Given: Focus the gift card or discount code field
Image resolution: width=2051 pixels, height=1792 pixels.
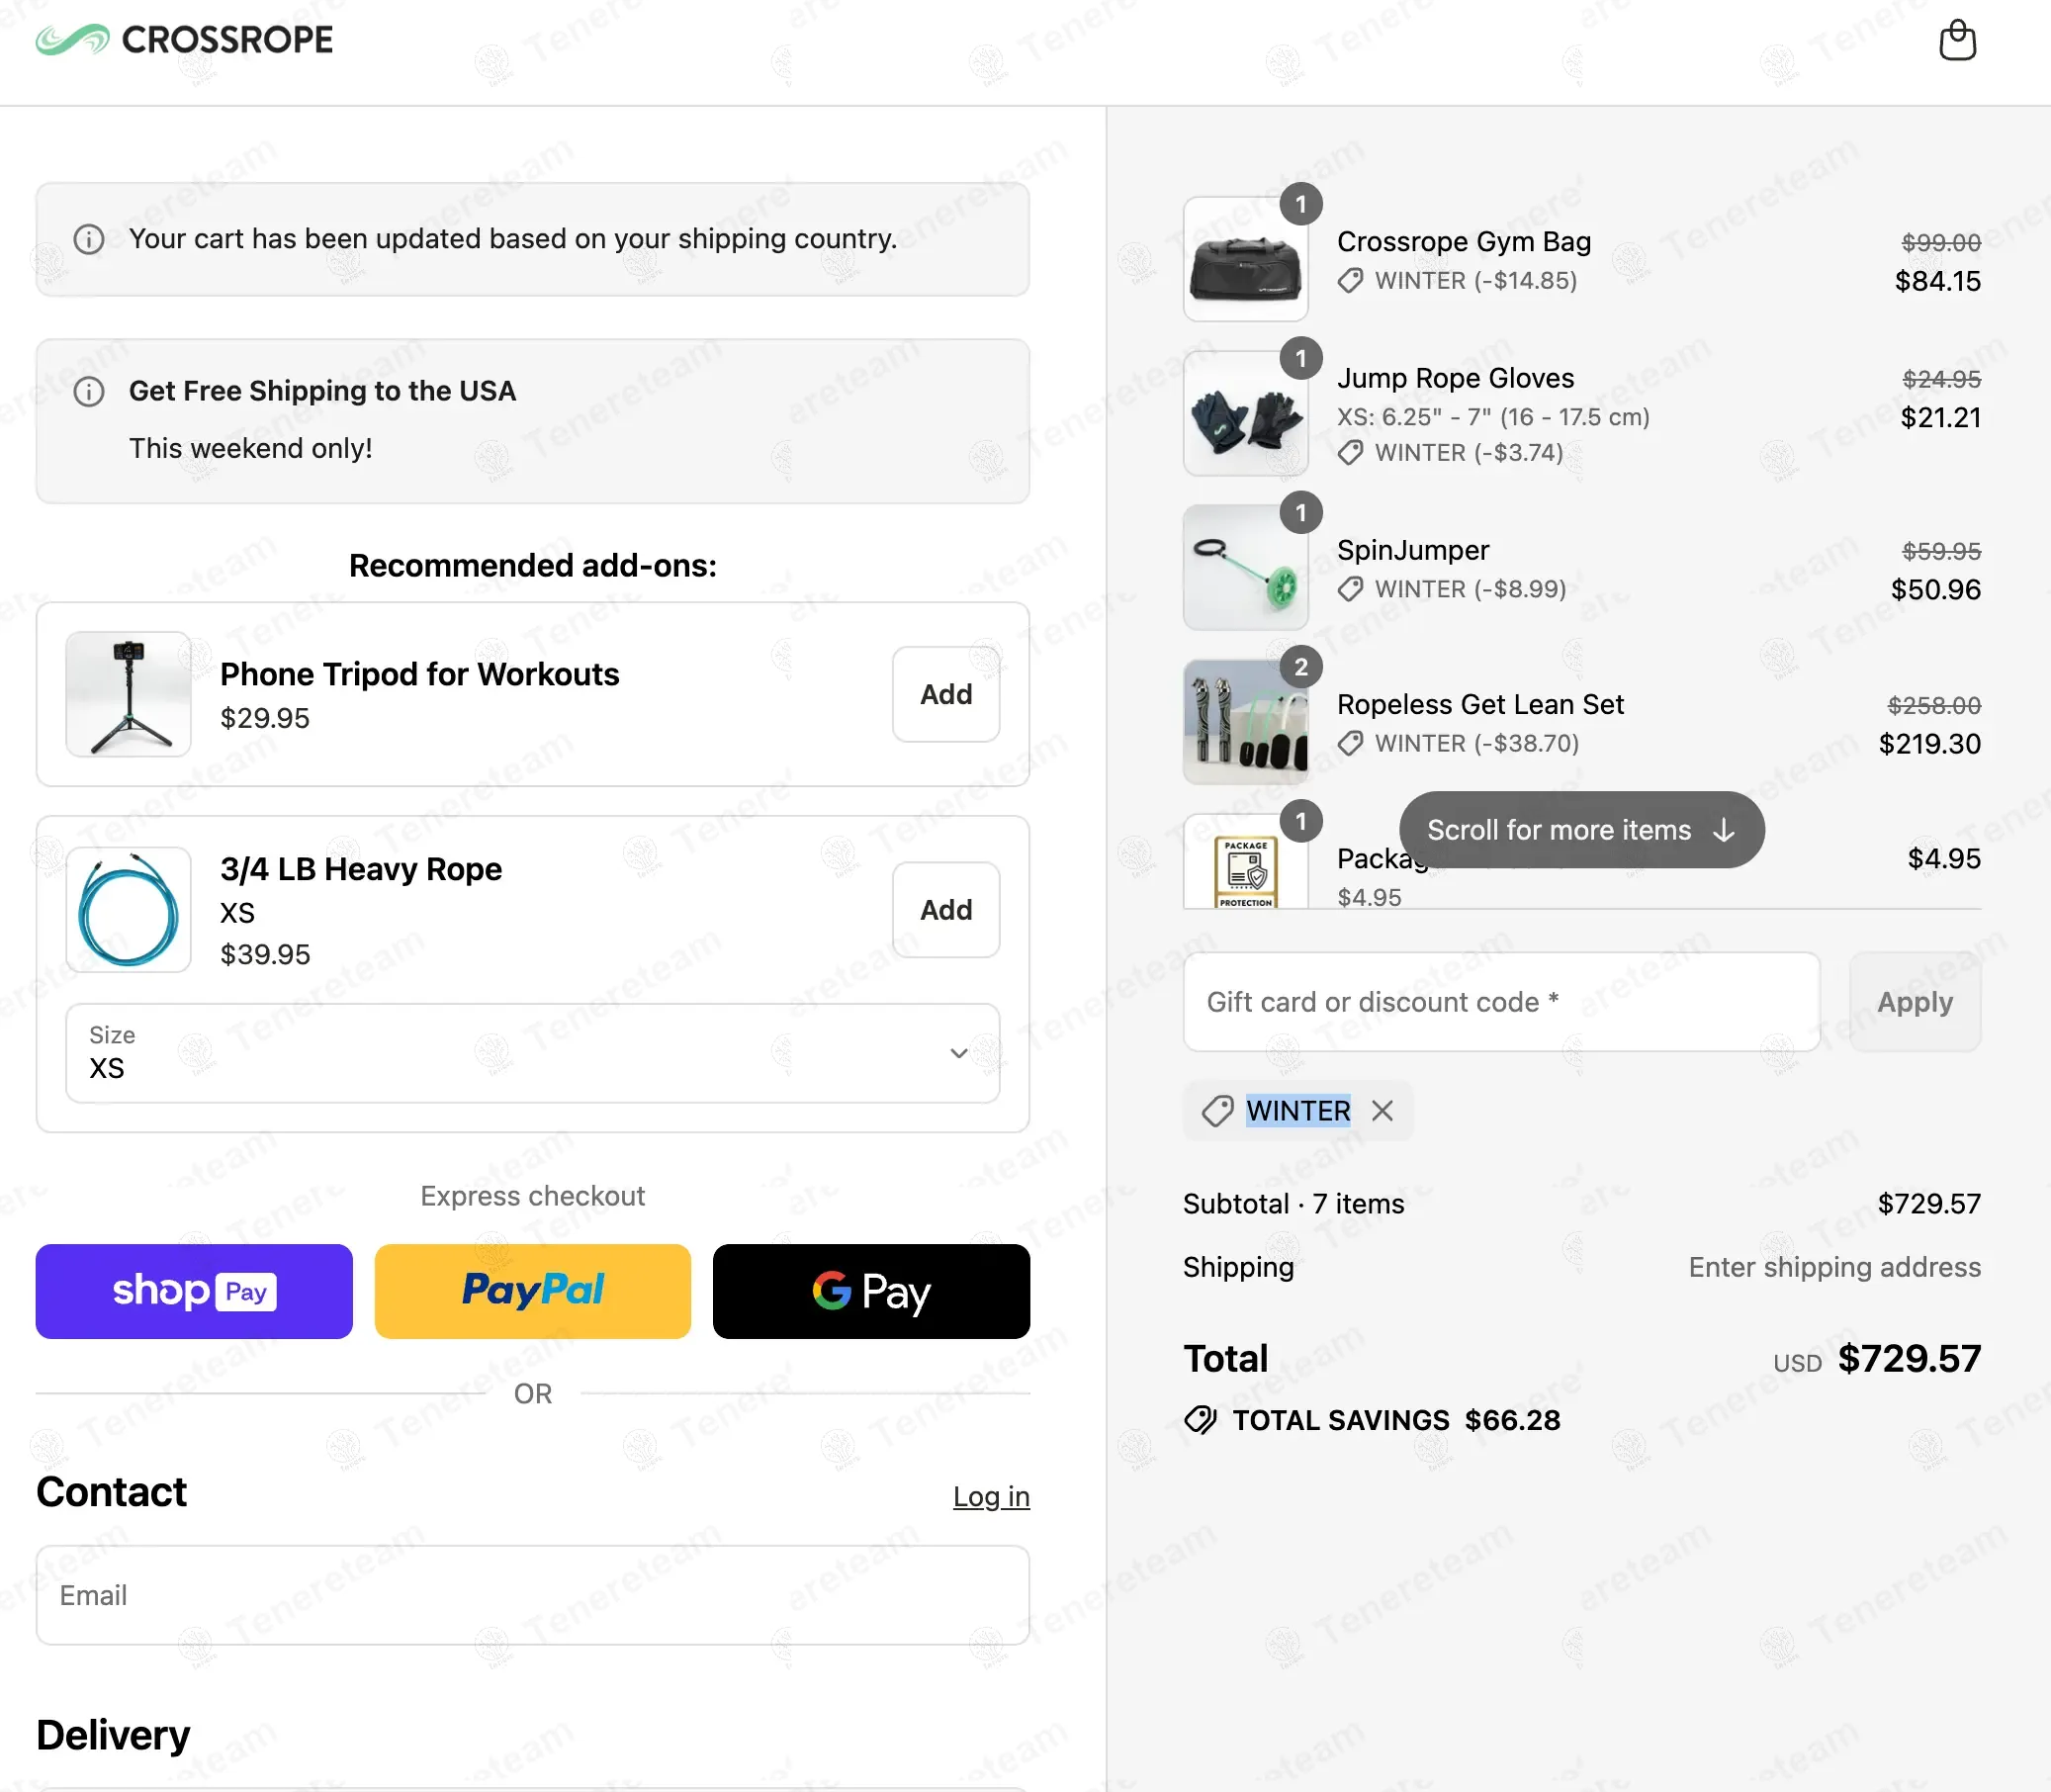Looking at the screenshot, I should coord(1500,1002).
